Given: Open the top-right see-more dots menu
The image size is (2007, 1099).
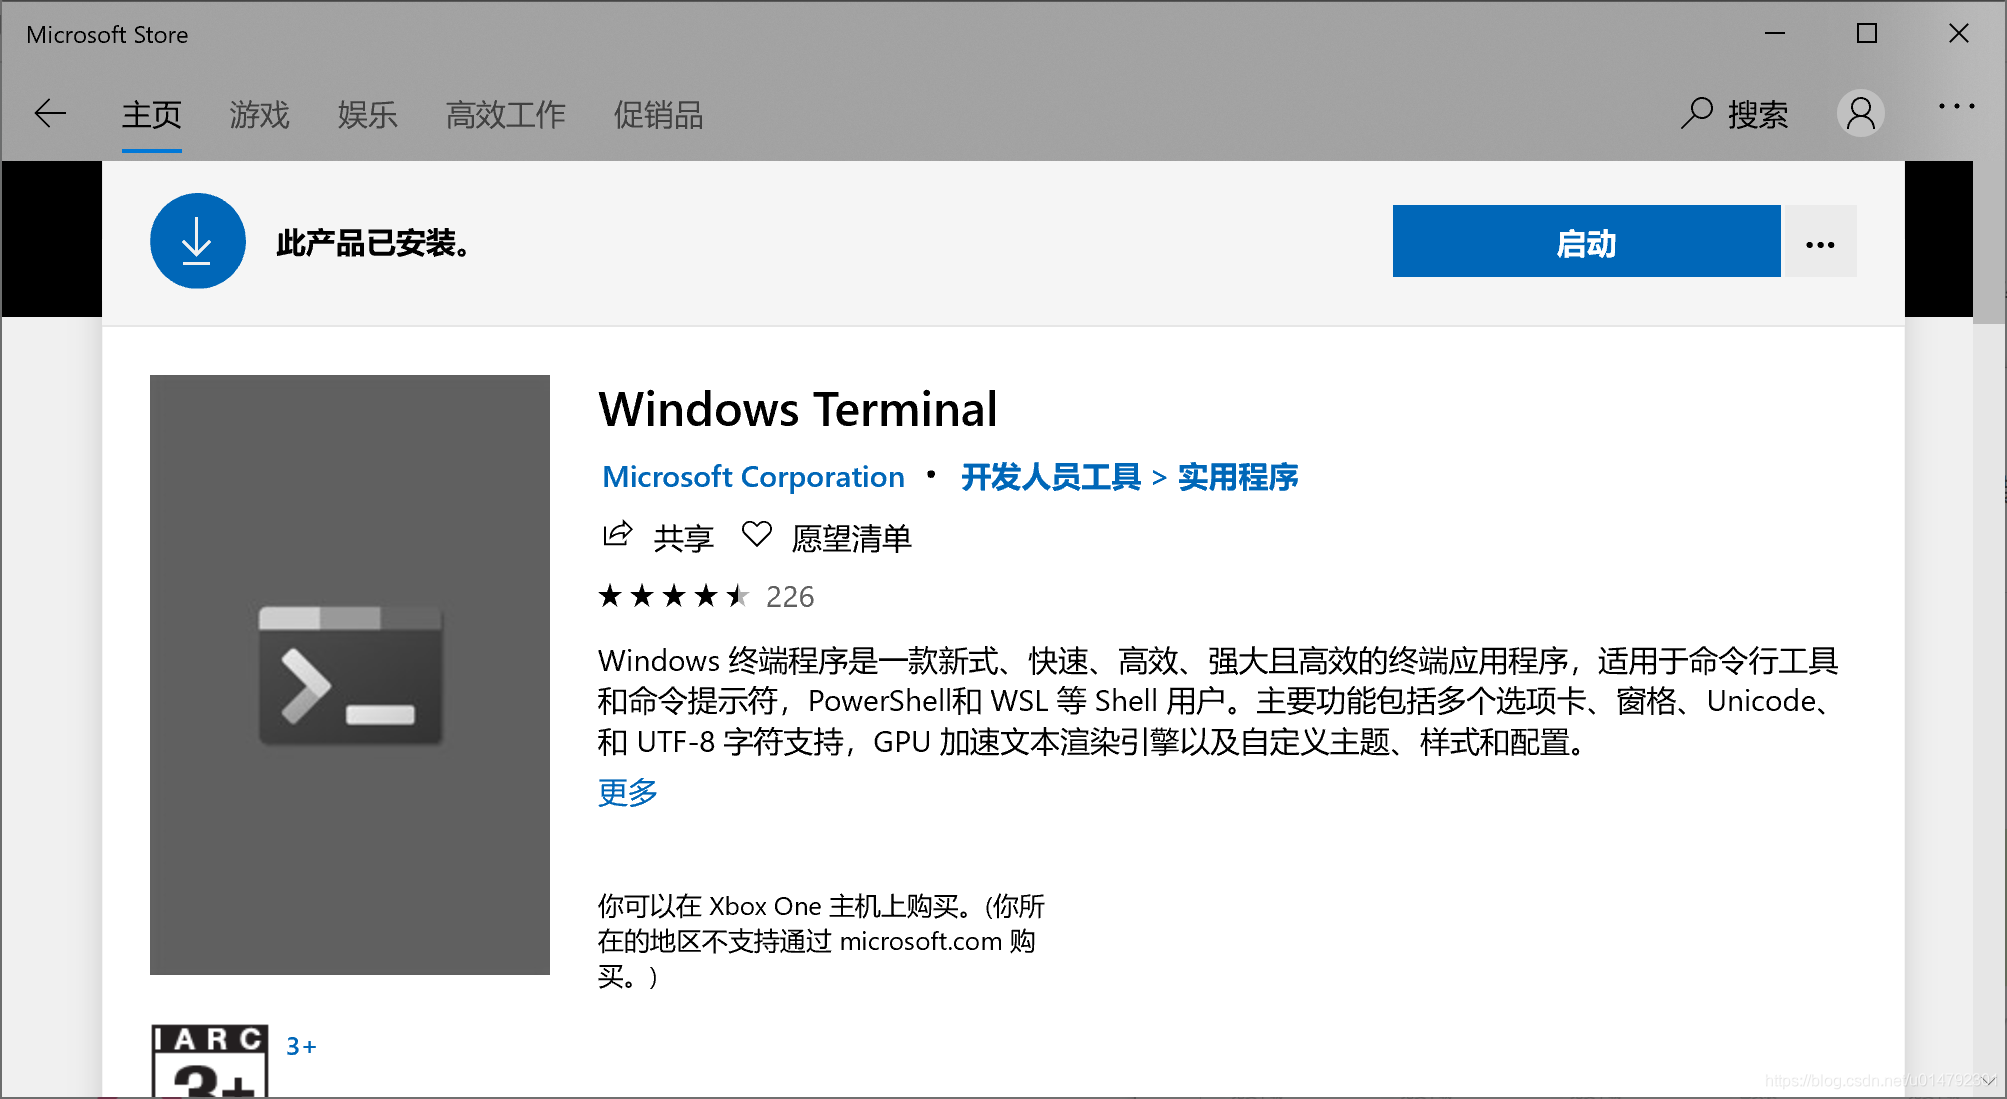Looking at the screenshot, I should 1956,106.
